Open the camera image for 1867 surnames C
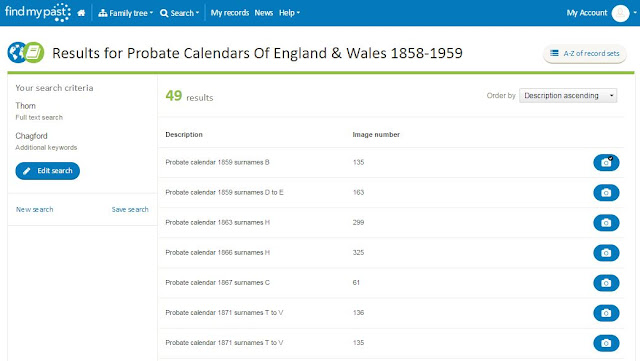 (x=606, y=283)
